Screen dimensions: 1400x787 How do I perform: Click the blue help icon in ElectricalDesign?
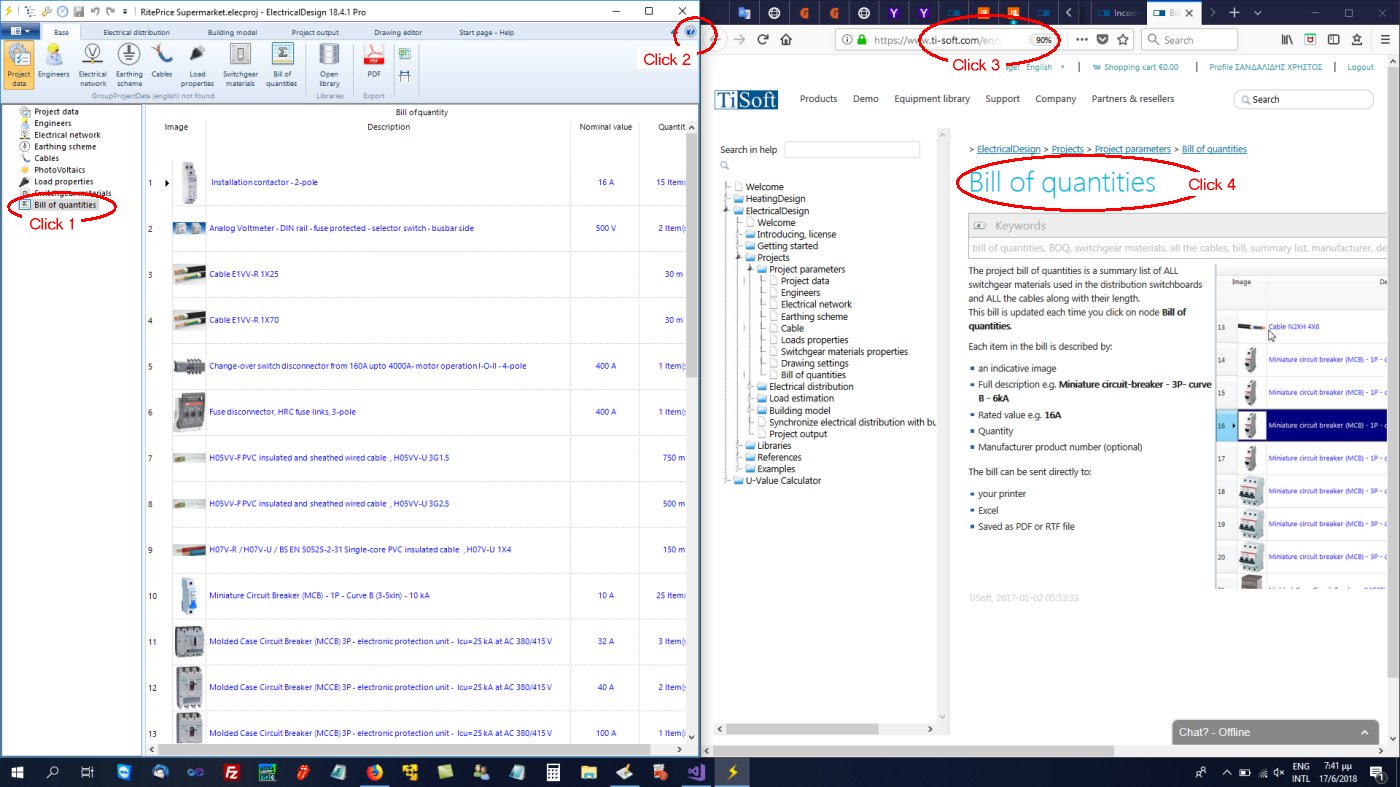[x=690, y=33]
